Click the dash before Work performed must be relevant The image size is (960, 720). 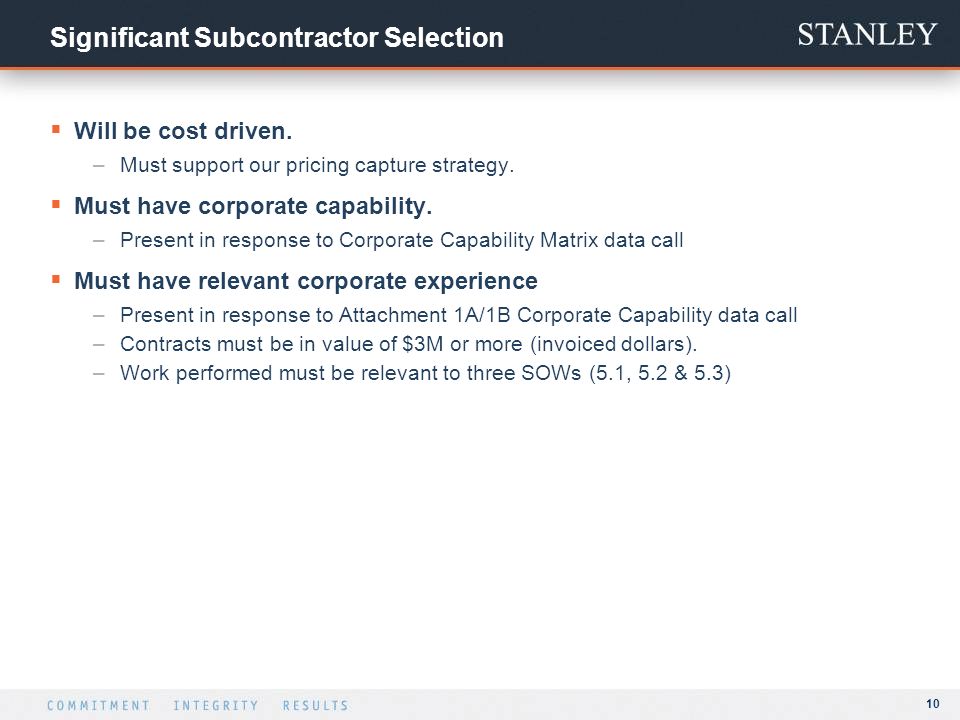coord(99,373)
